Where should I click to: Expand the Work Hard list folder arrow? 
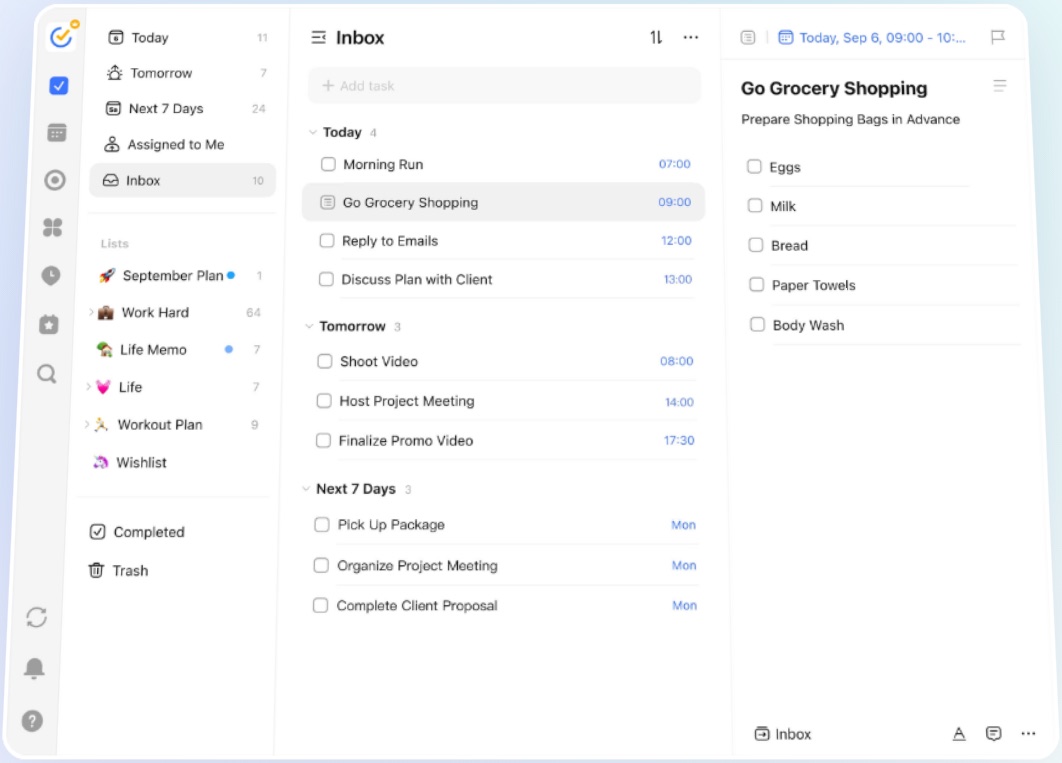(x=91, y=312)
